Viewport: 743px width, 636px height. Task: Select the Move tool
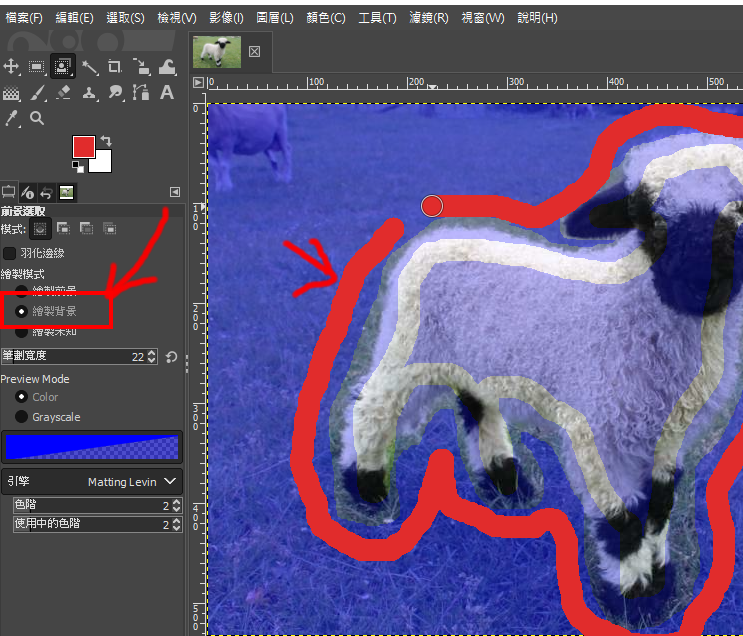point(11,67)
